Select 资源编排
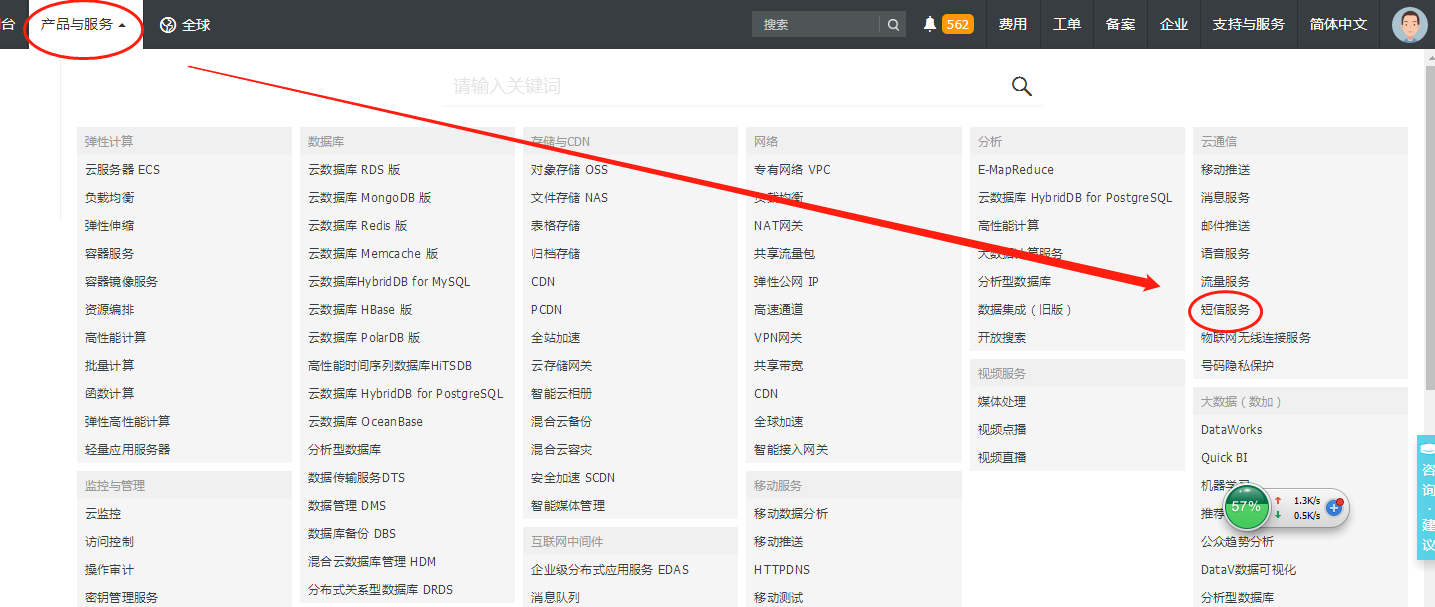 coord(109,310)
